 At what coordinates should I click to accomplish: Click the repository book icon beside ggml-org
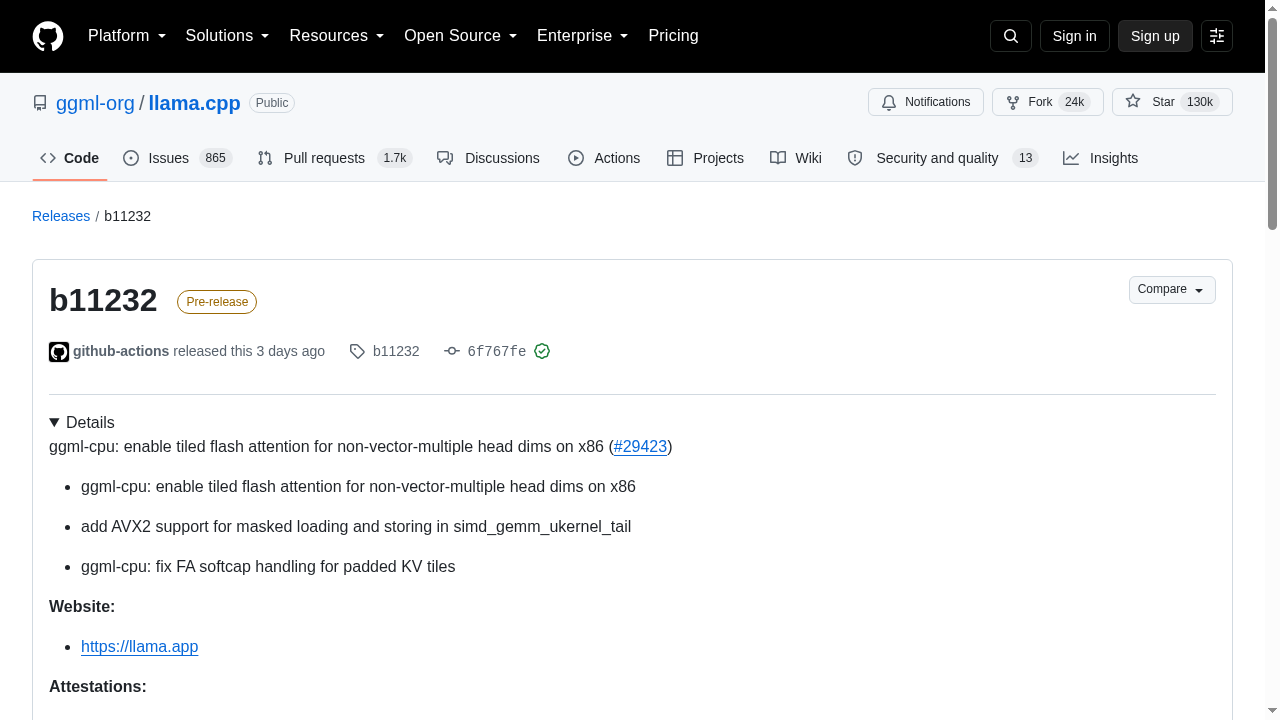40,103
